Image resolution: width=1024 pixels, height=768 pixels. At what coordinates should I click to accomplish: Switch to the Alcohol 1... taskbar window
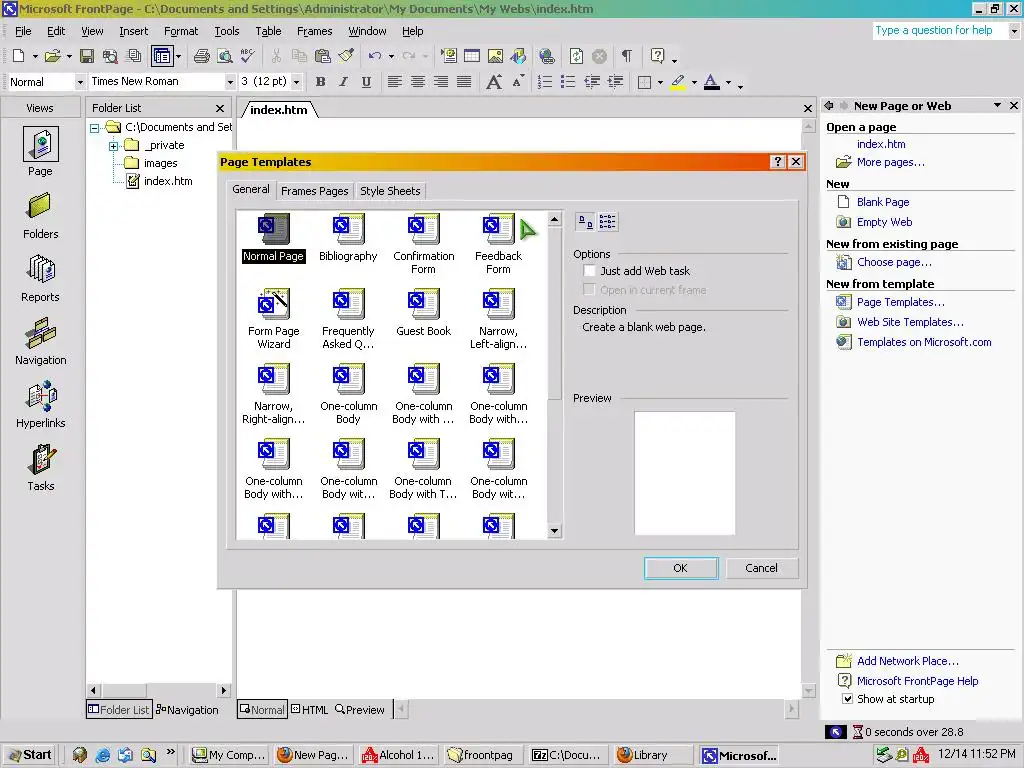click(x=398, y=755)
